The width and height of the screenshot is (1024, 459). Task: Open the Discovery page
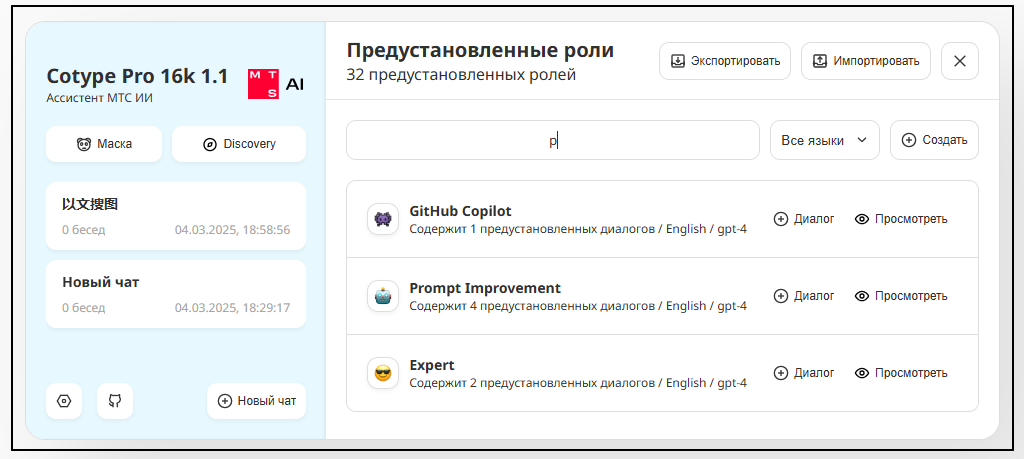point(239,144)
